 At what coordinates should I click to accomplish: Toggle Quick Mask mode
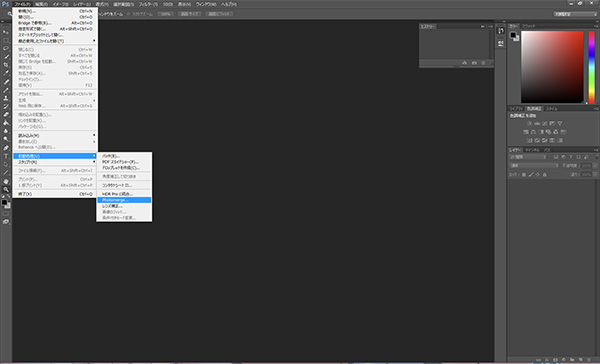coord(6,213)
